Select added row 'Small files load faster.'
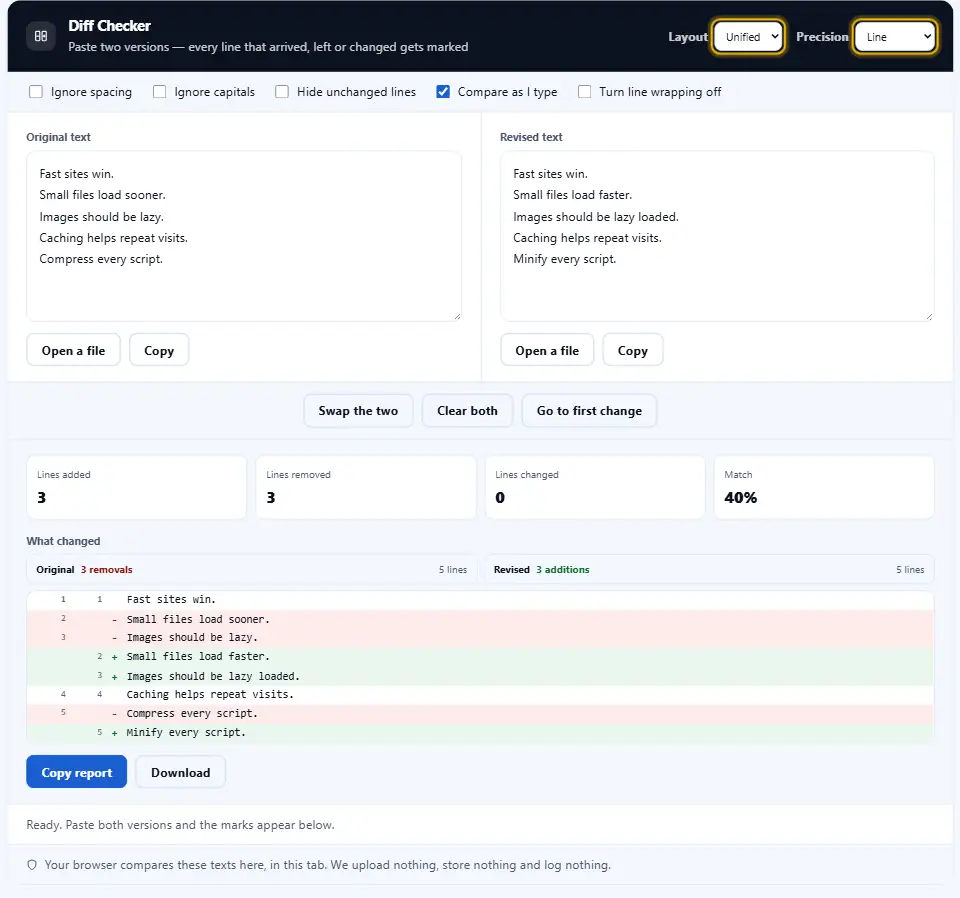This screenshot has height=898, width=960. (x=480, y=657)
